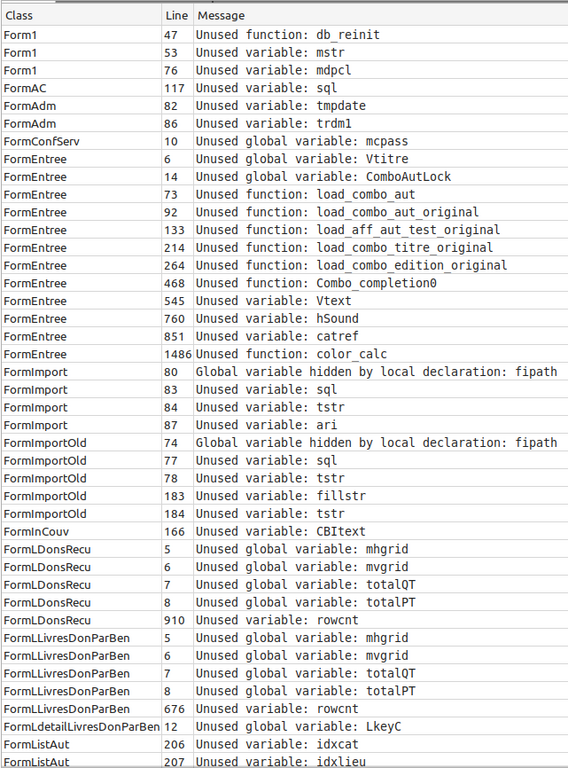Image resolution: width=568 pixels, height=768 pixels.
Task: Select FormConfServ mcpass warning row
Action: 284,142
